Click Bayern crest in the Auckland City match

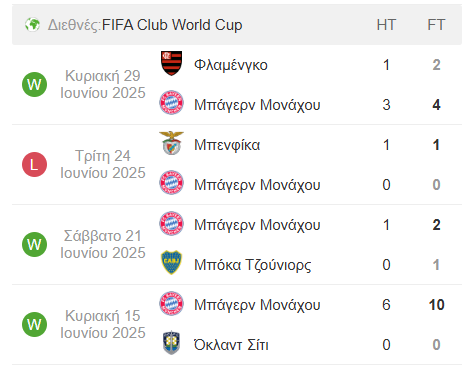click(x=171, y=303)
